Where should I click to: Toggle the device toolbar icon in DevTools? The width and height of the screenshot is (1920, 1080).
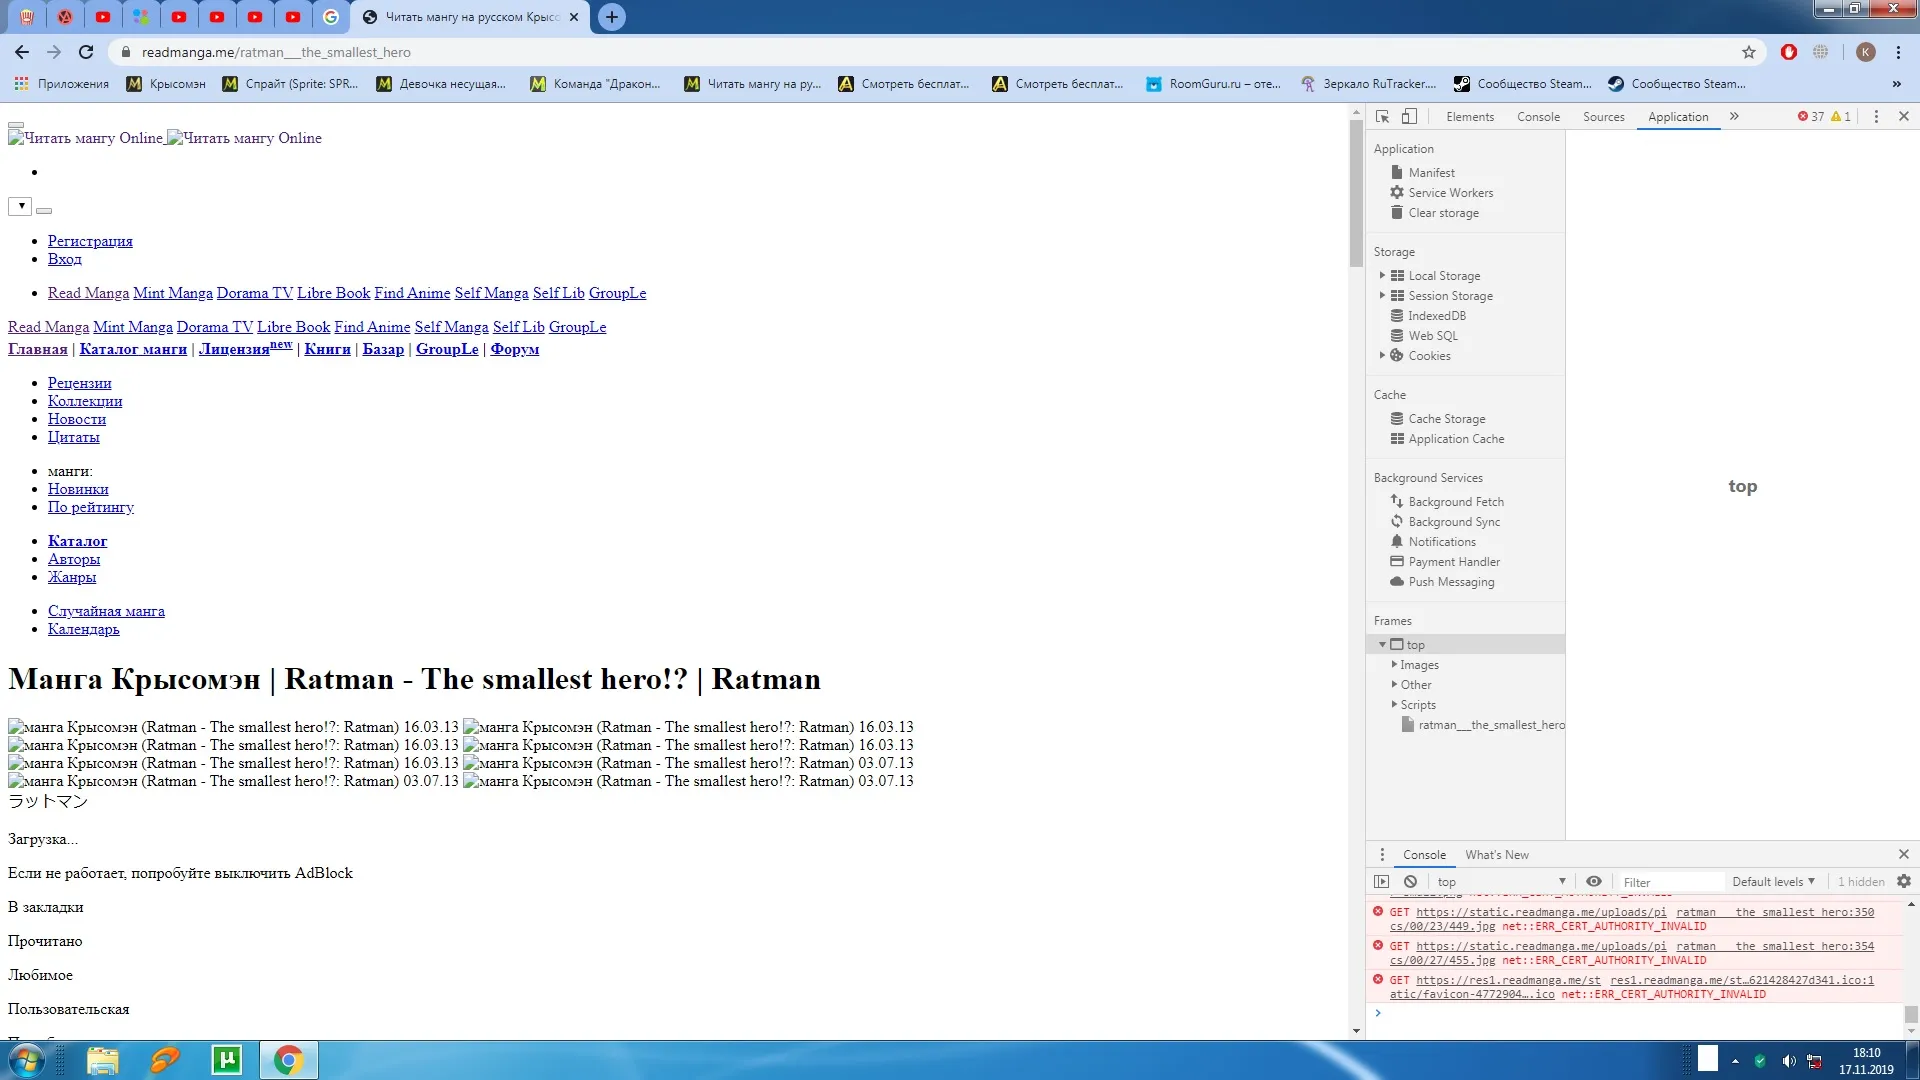pyautogui.click(x=1409, y=117)
